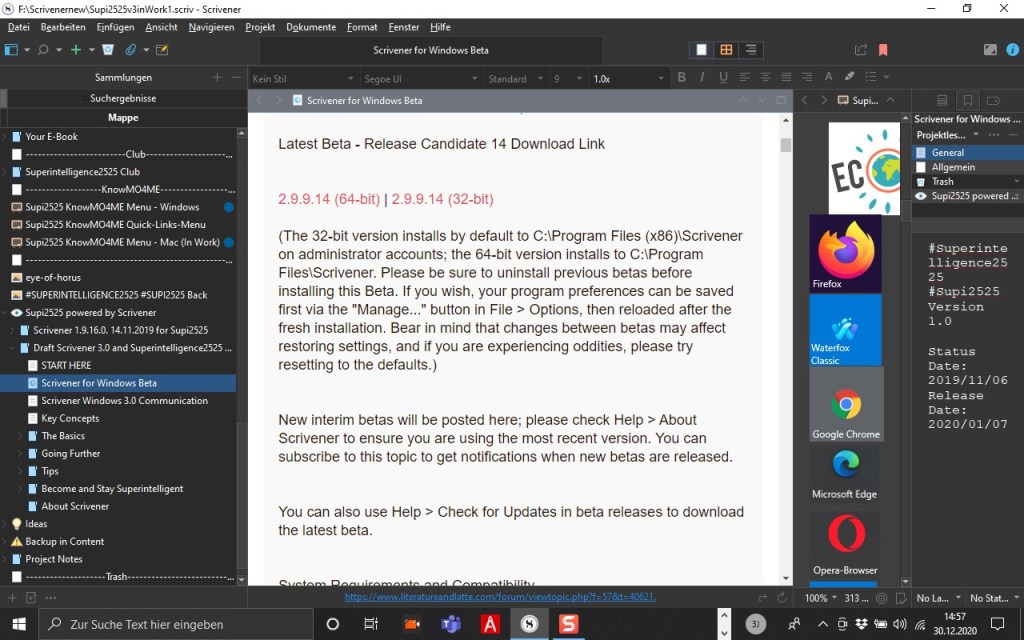Toggle italic formatting
The image size is (1024, 640).
[x=703, y=78]
